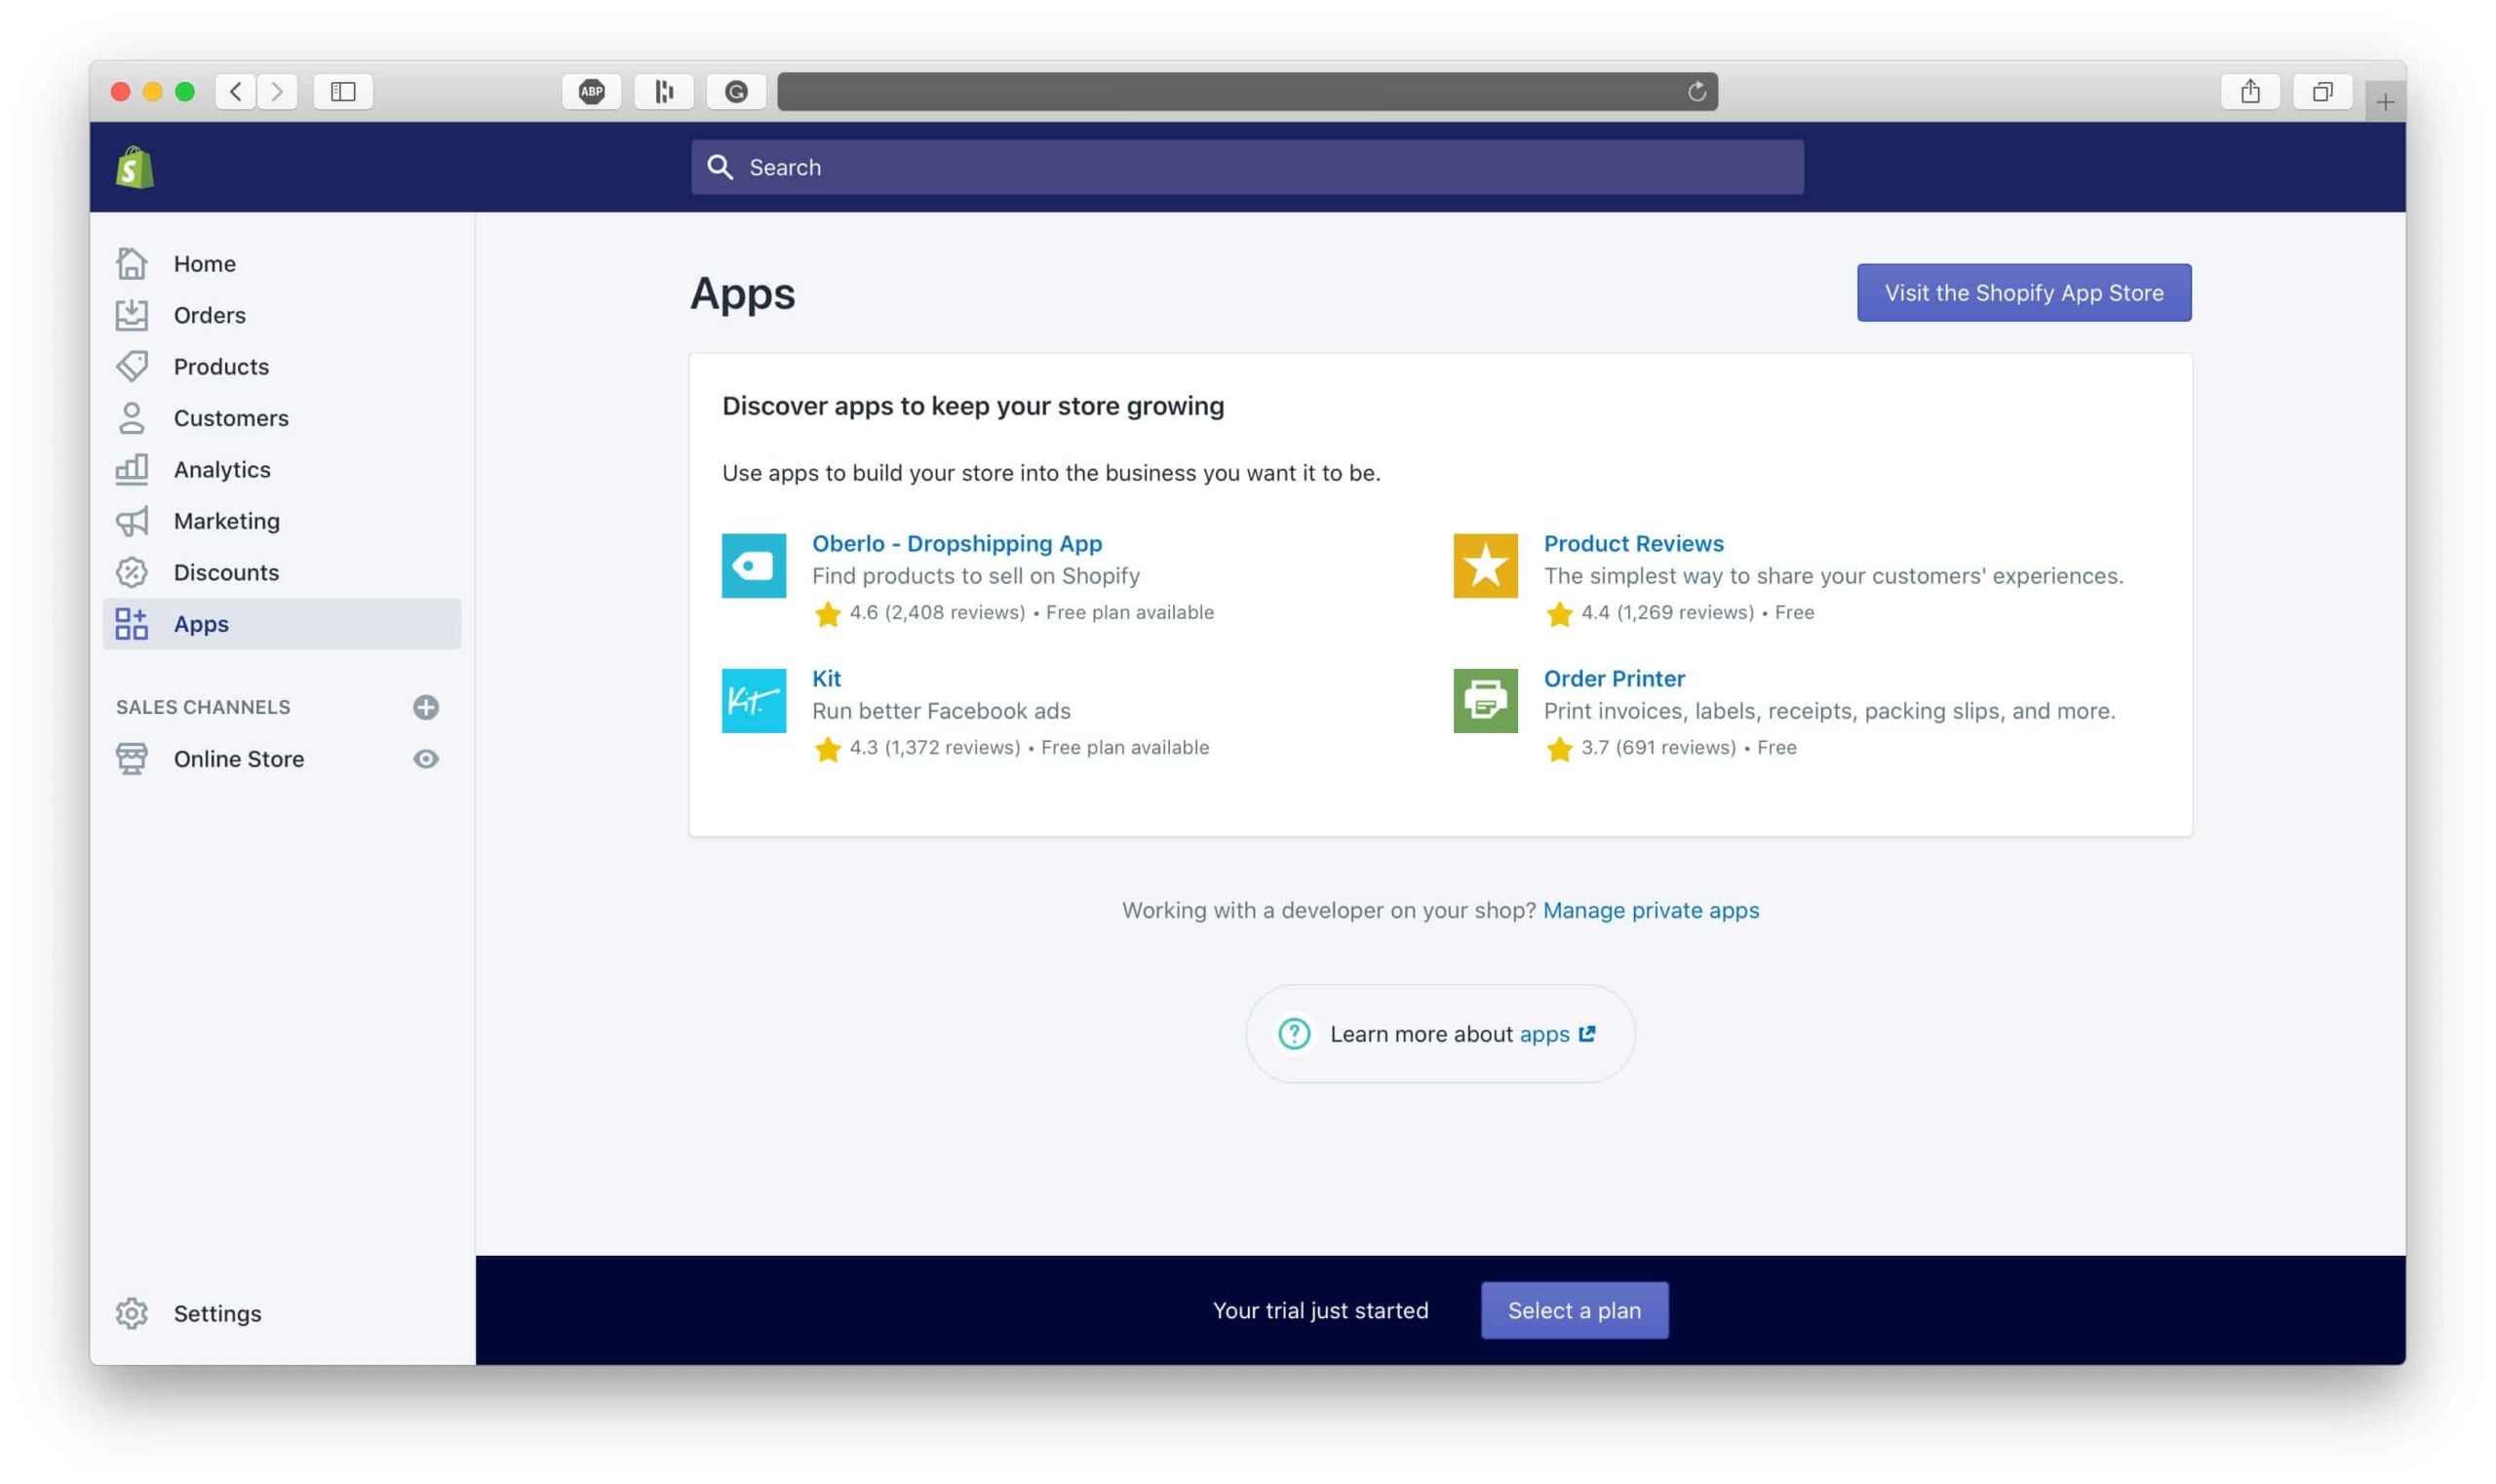2496x1484 pixels.
Task: Click 'Your trial just started' text
Action: (x=1320, y=1310)
